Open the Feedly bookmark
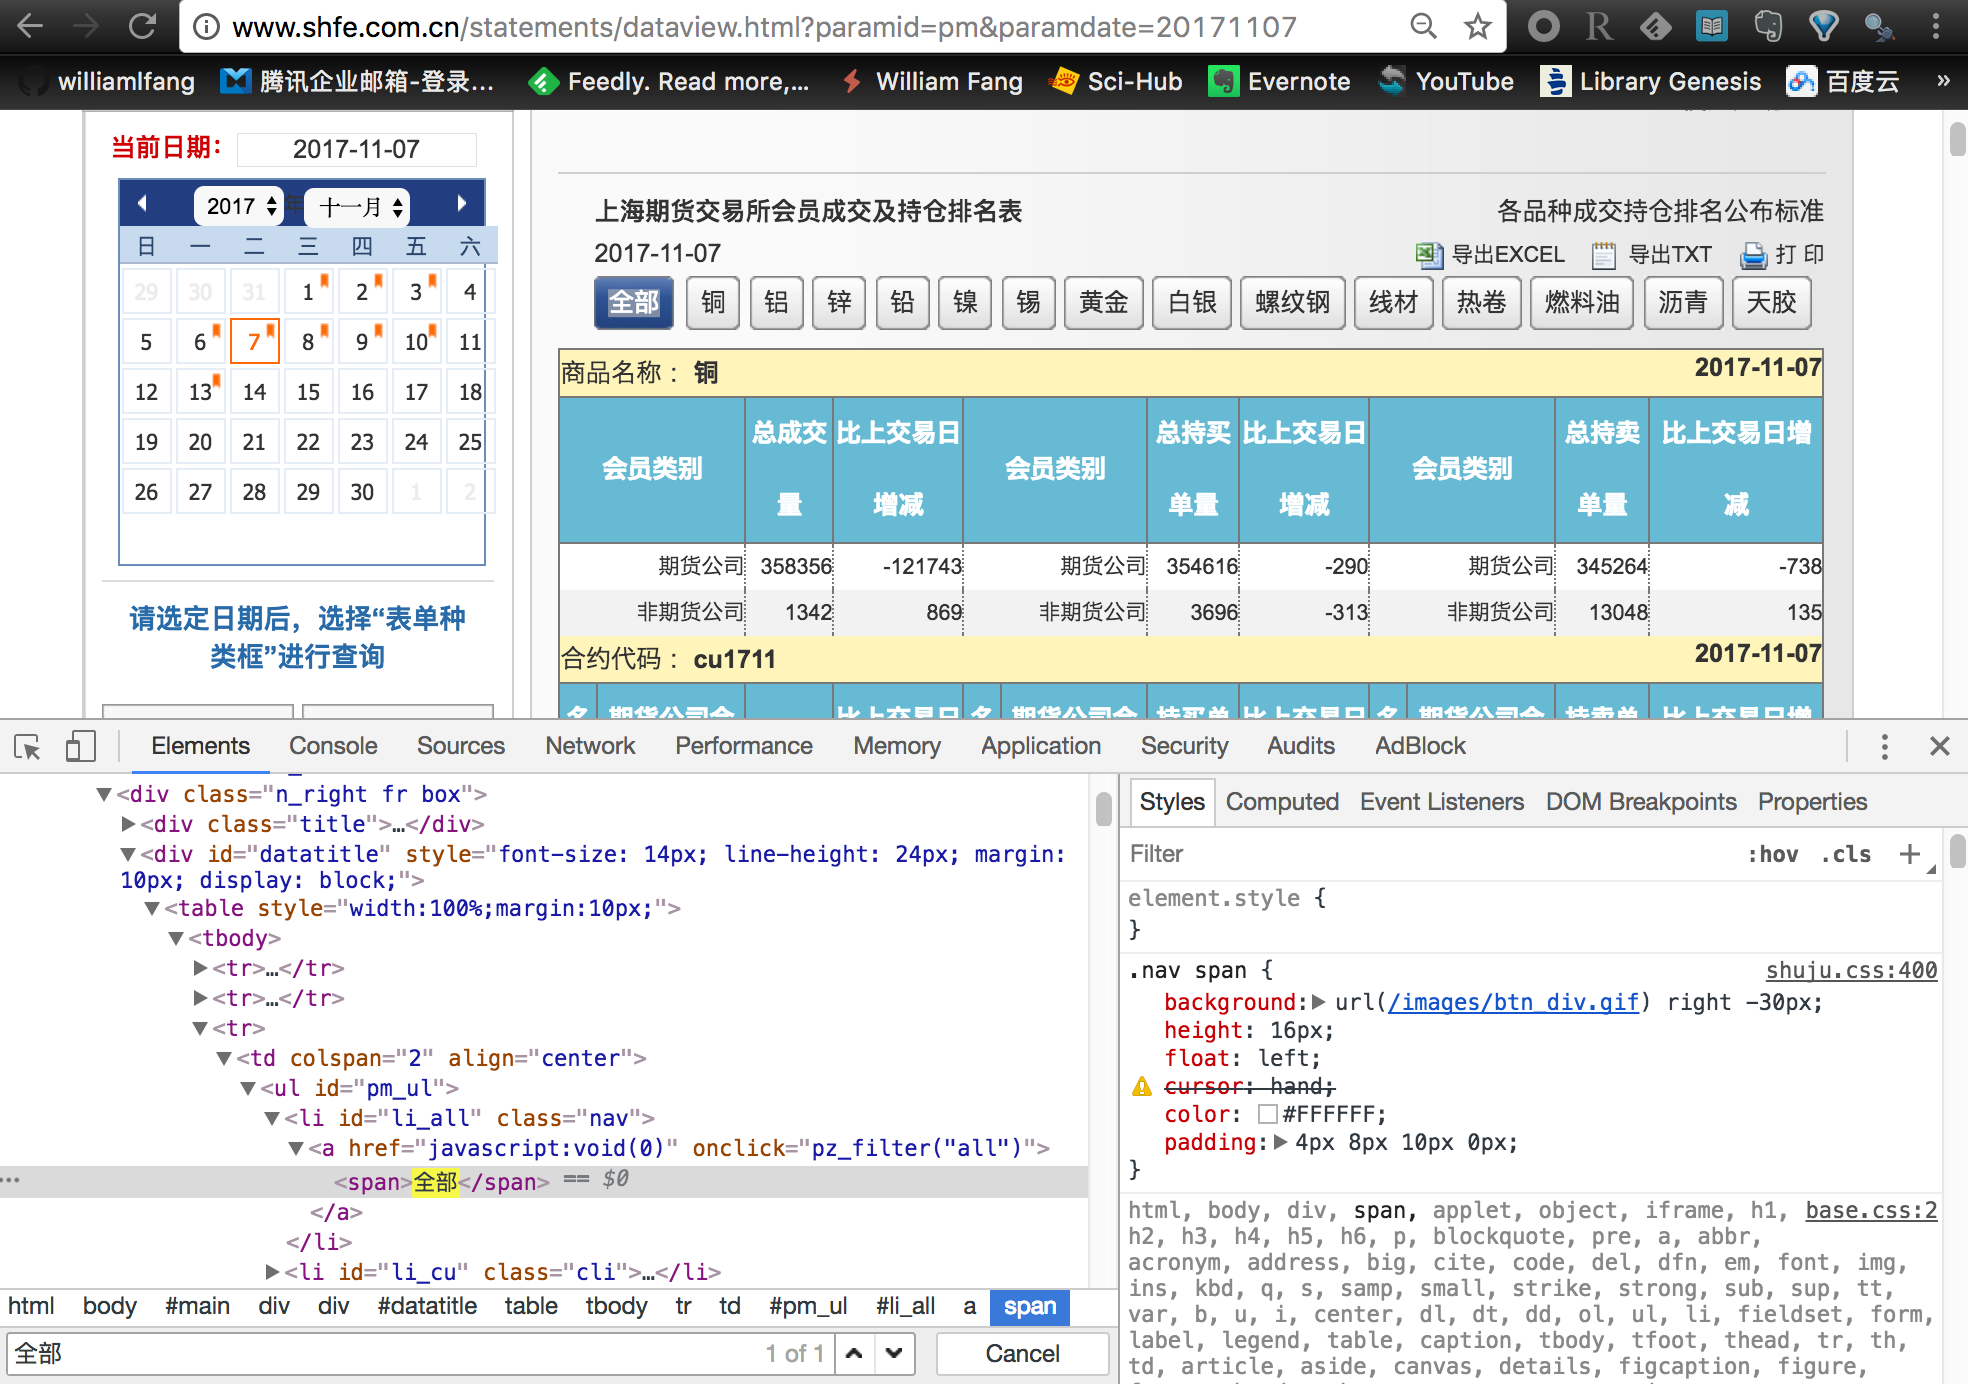 pos(669,81)
